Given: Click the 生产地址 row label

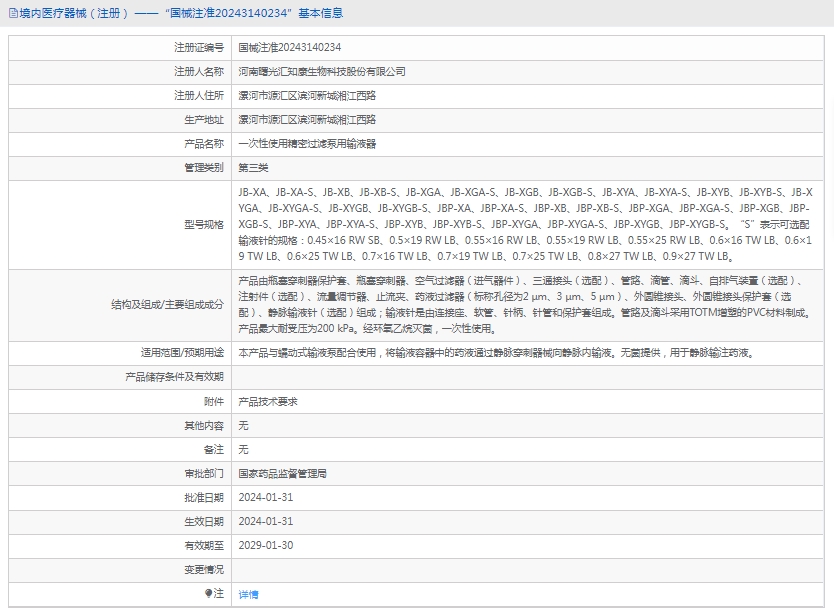Looking at the screenshot, I should click(204, 120).
